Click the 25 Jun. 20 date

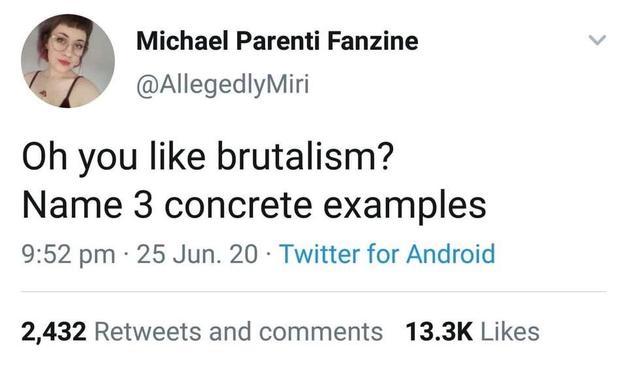click(x=197, y=254)
